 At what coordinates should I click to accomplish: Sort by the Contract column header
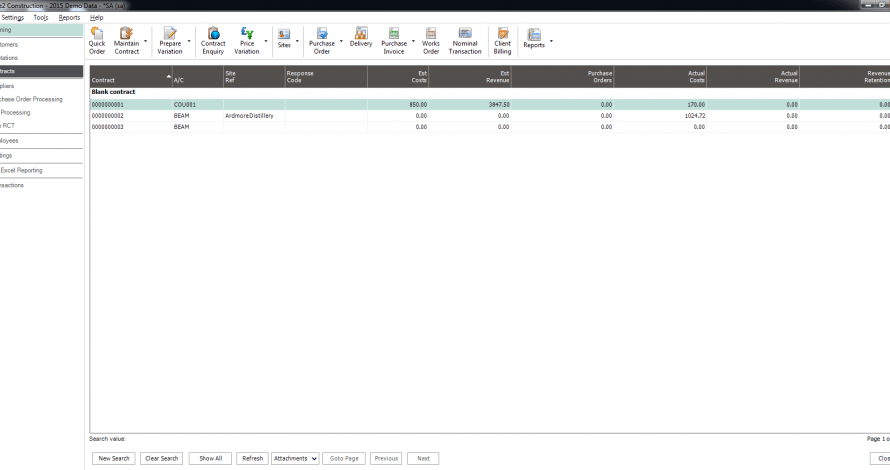(131, 77)
